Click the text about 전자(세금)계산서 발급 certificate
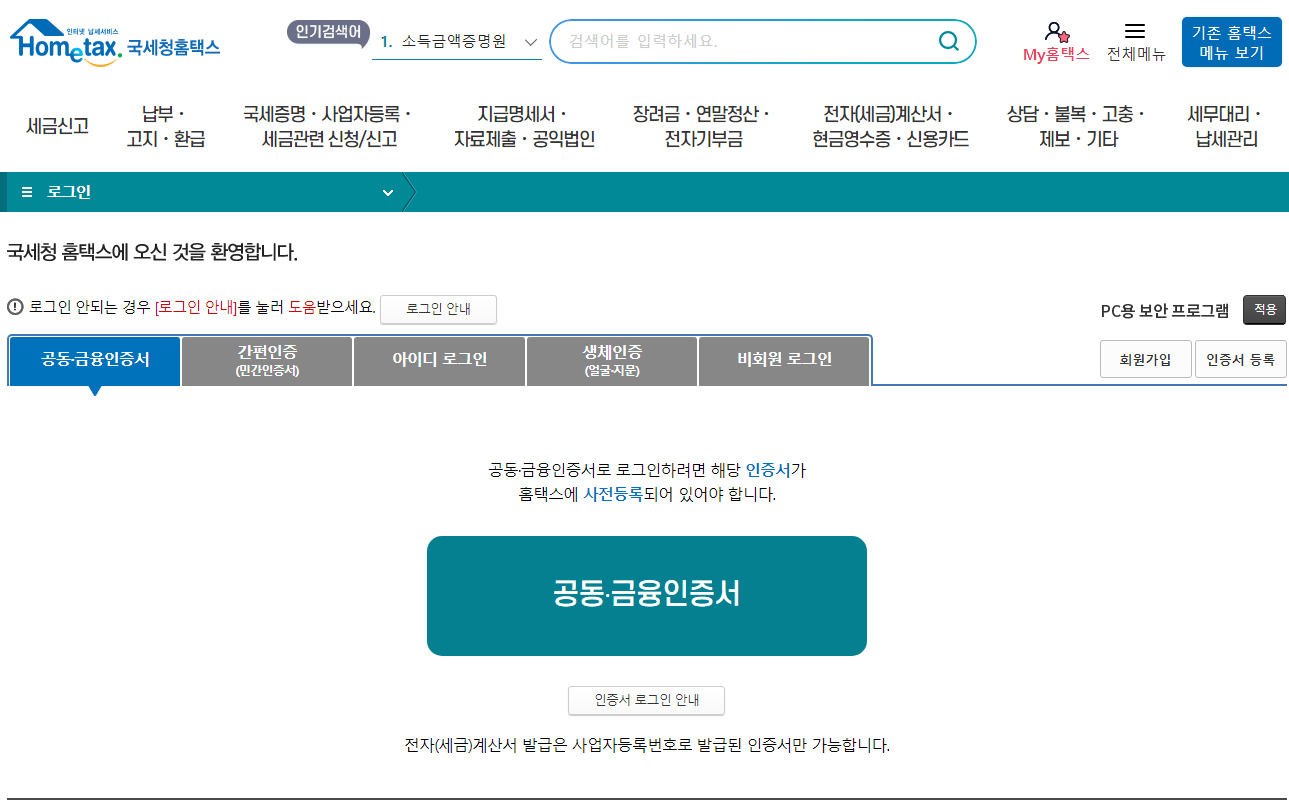Screen dimensions: 1289x807 [x=647, y=745]
